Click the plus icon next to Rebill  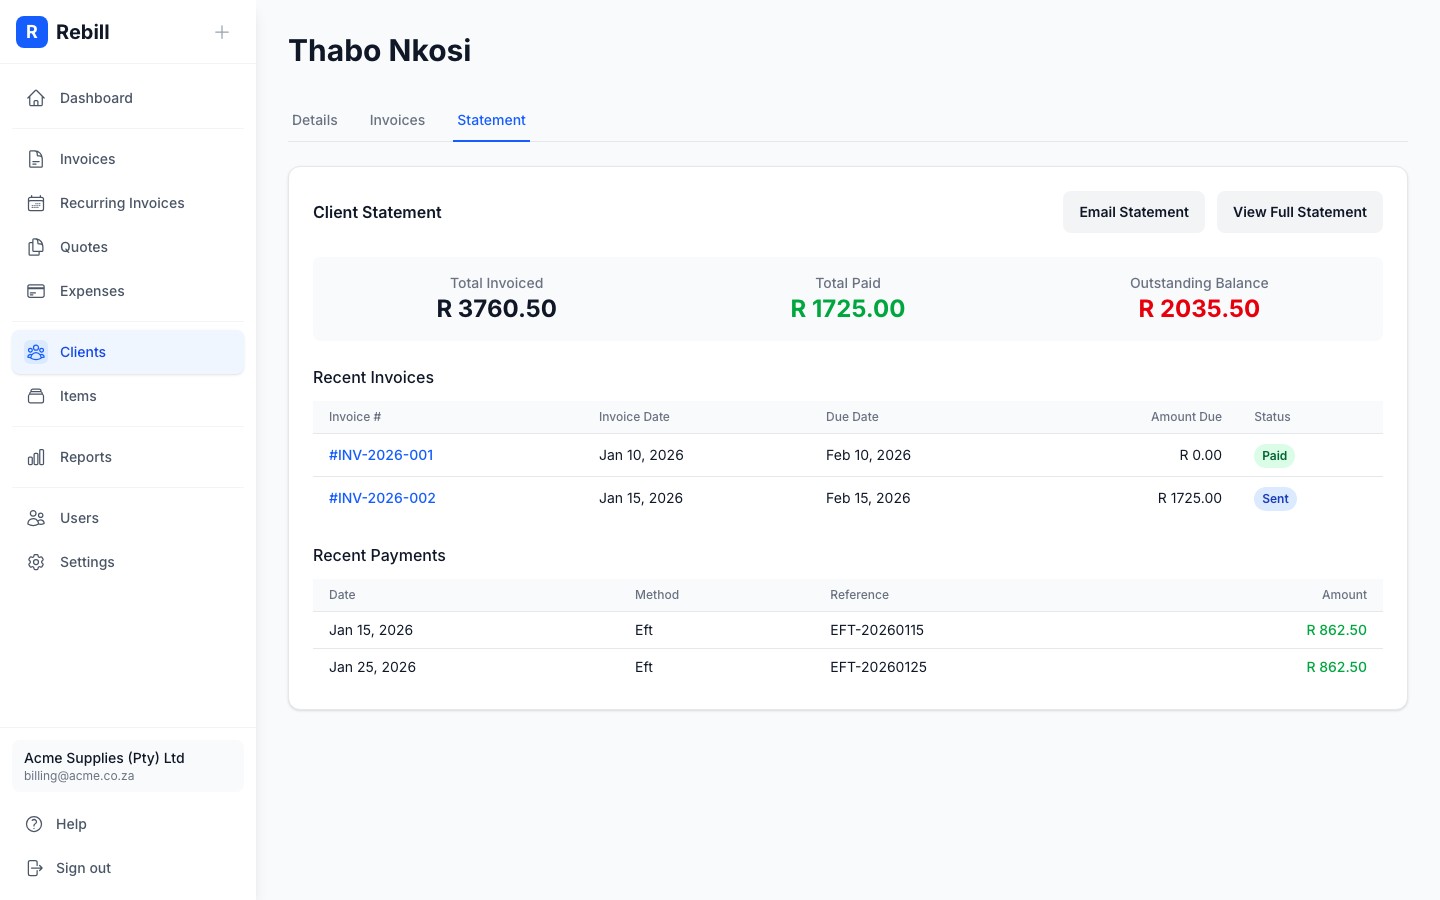click(x=222, y=32)
